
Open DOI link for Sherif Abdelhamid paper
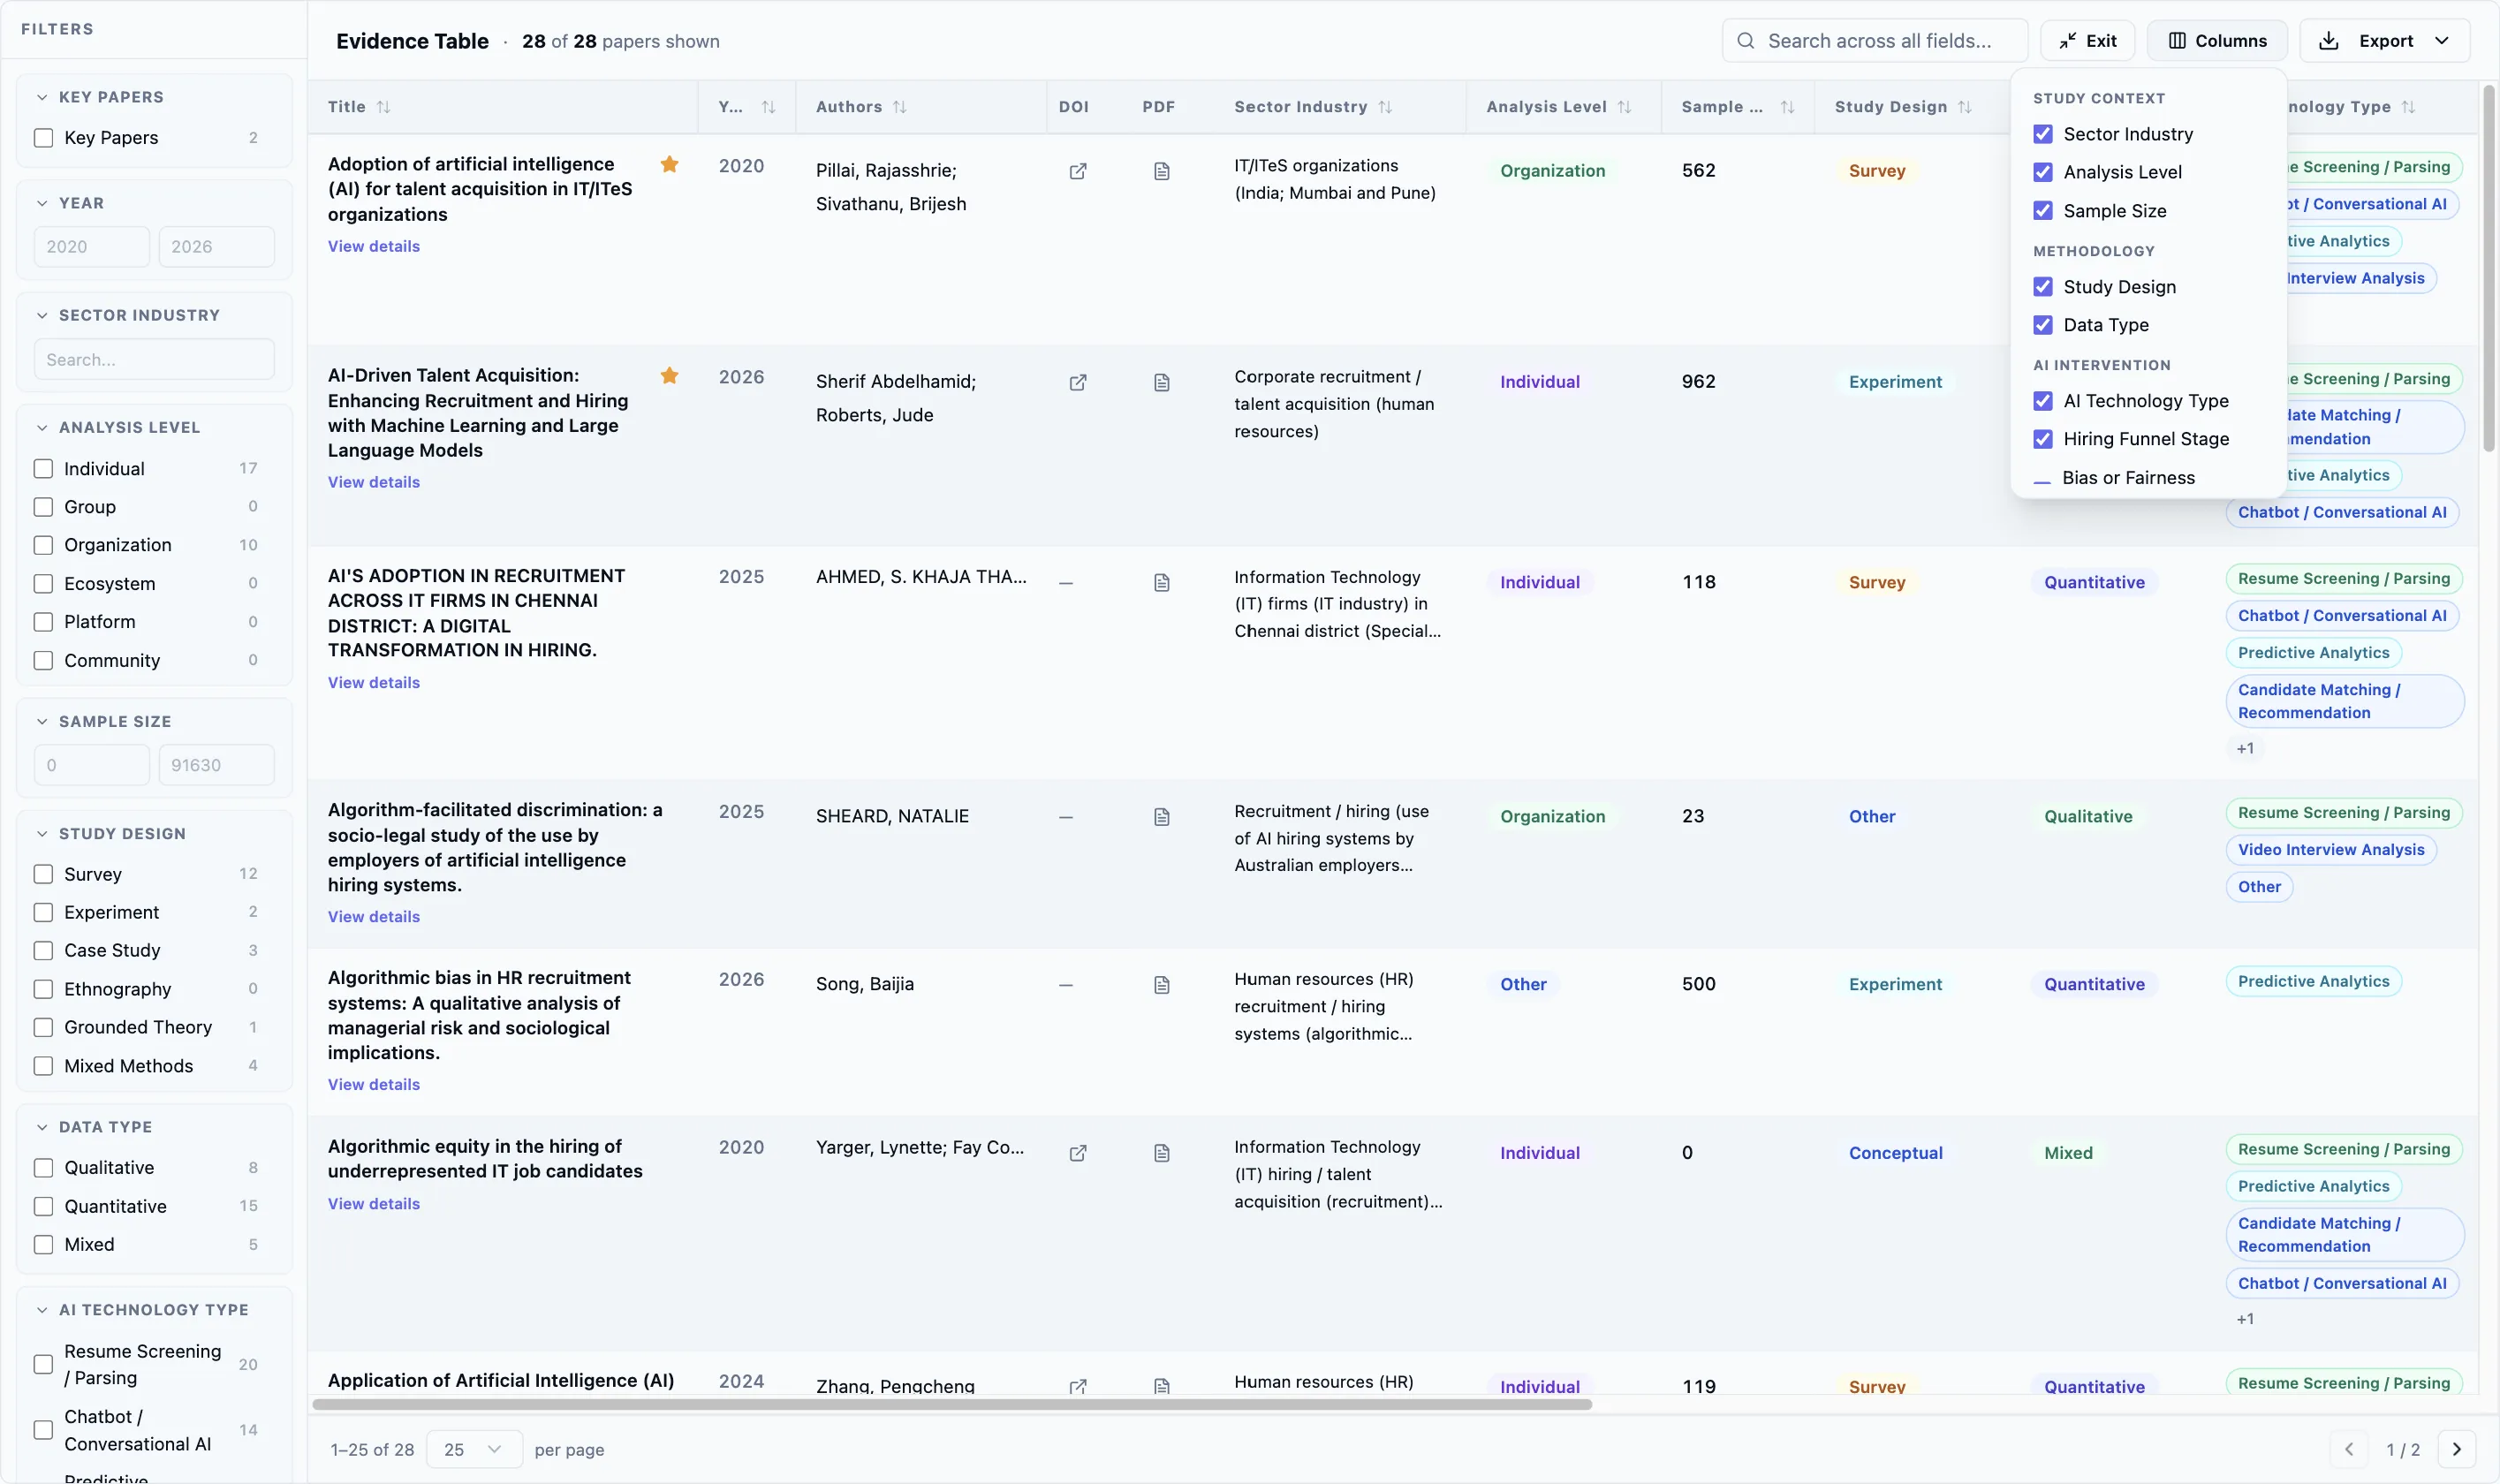tap(1077, 382)
